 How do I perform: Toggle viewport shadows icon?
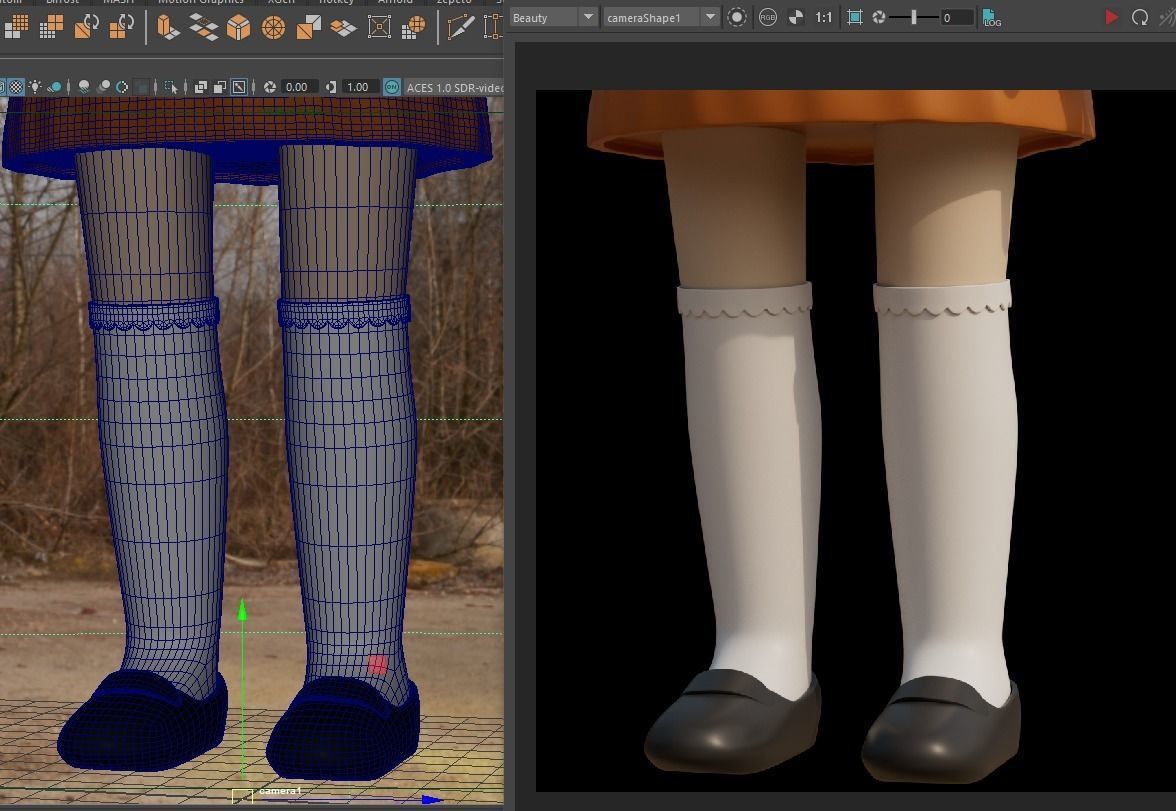55,88
